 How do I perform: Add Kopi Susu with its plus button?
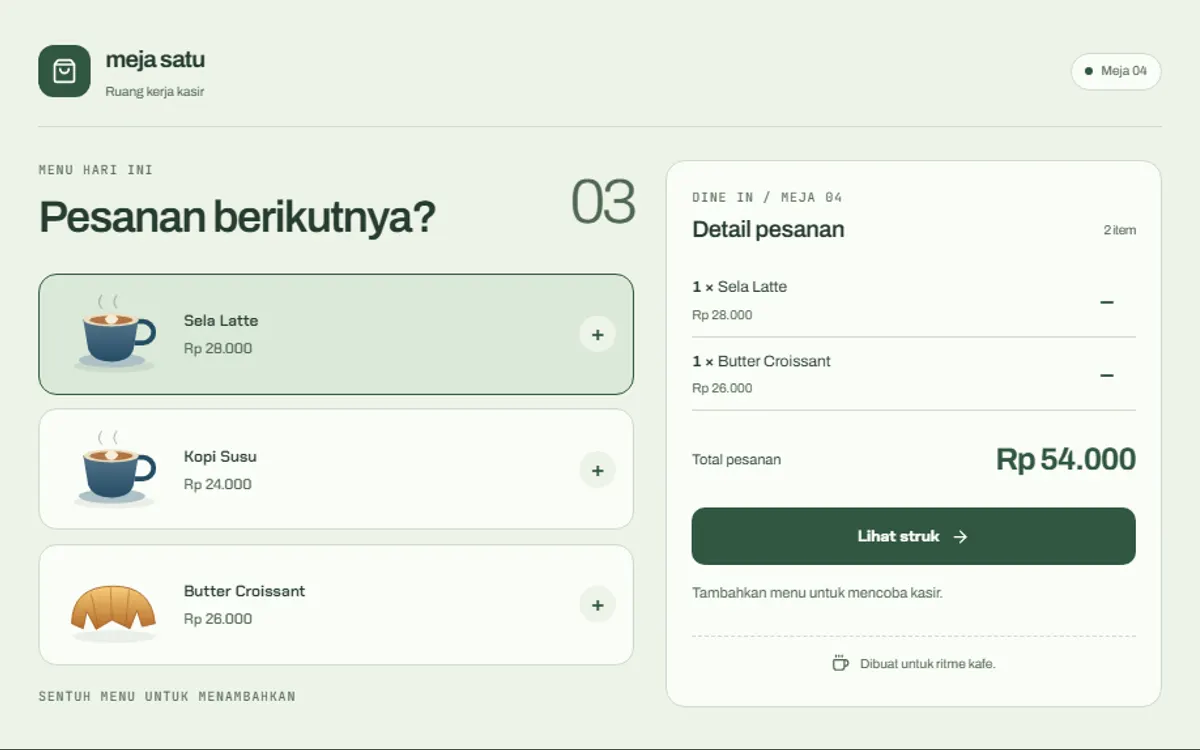tap(597, 470)
